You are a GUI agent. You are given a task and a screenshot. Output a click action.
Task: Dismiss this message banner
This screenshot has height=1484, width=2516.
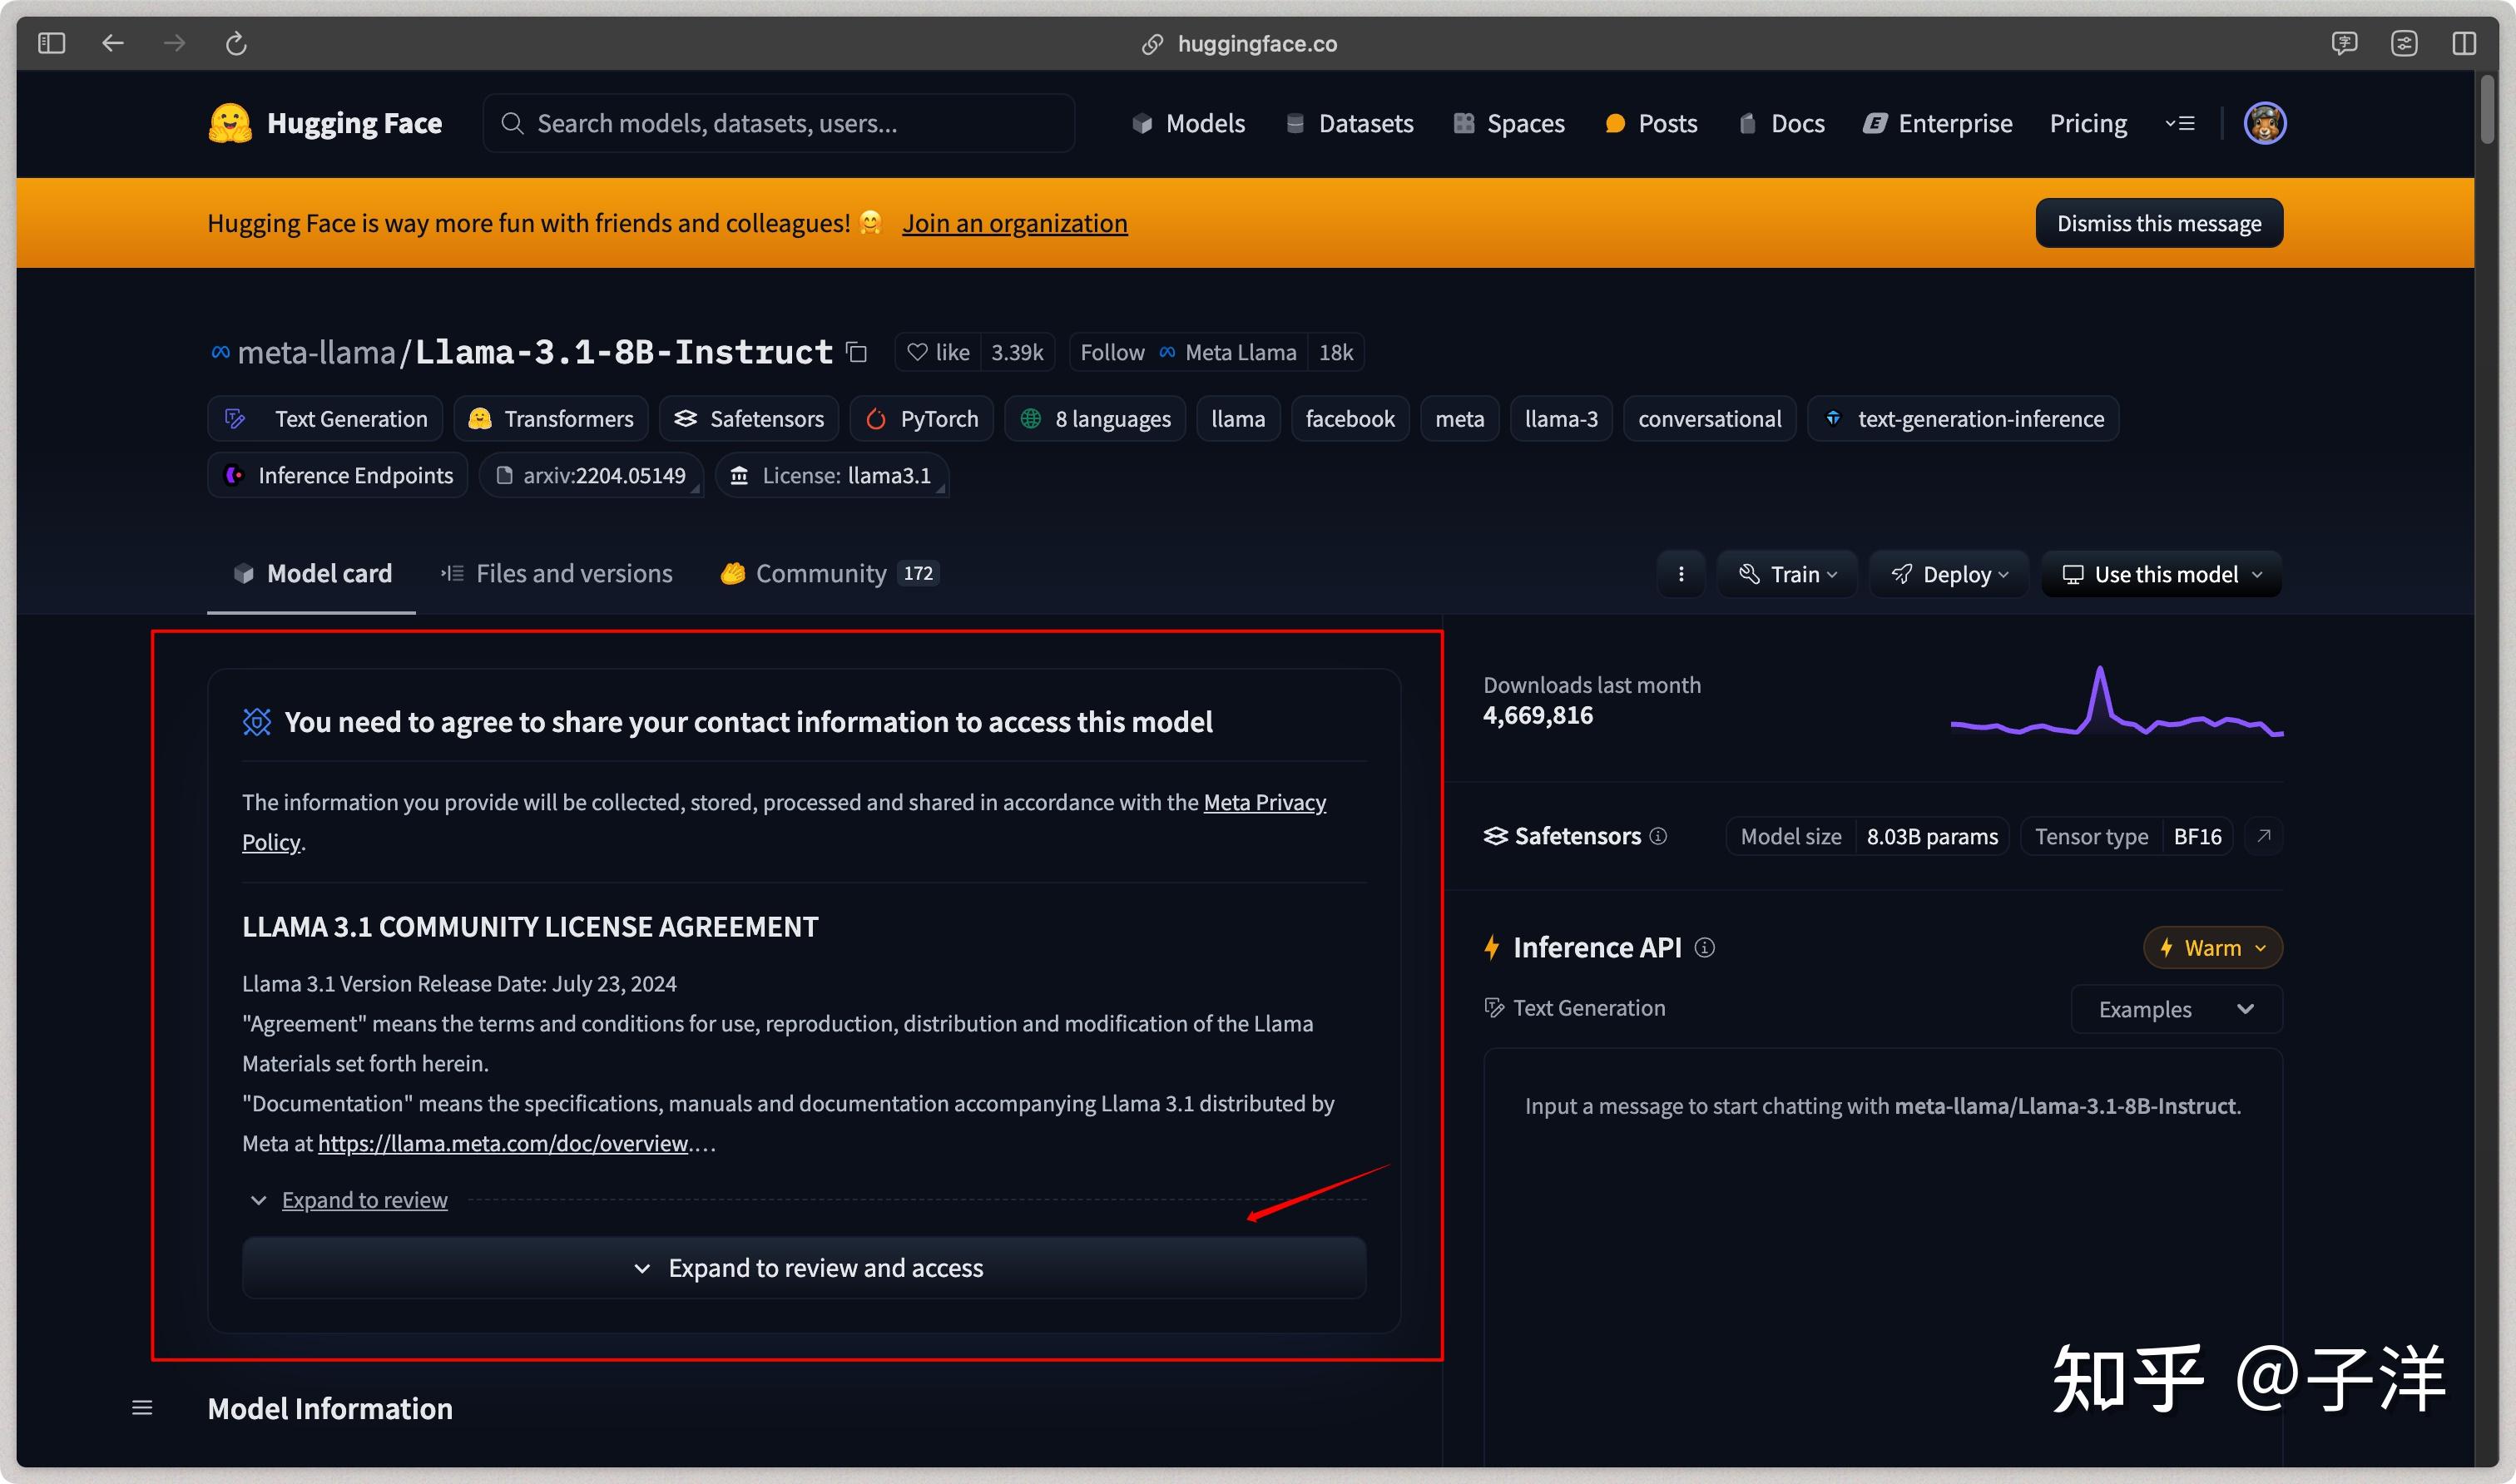2158,223
